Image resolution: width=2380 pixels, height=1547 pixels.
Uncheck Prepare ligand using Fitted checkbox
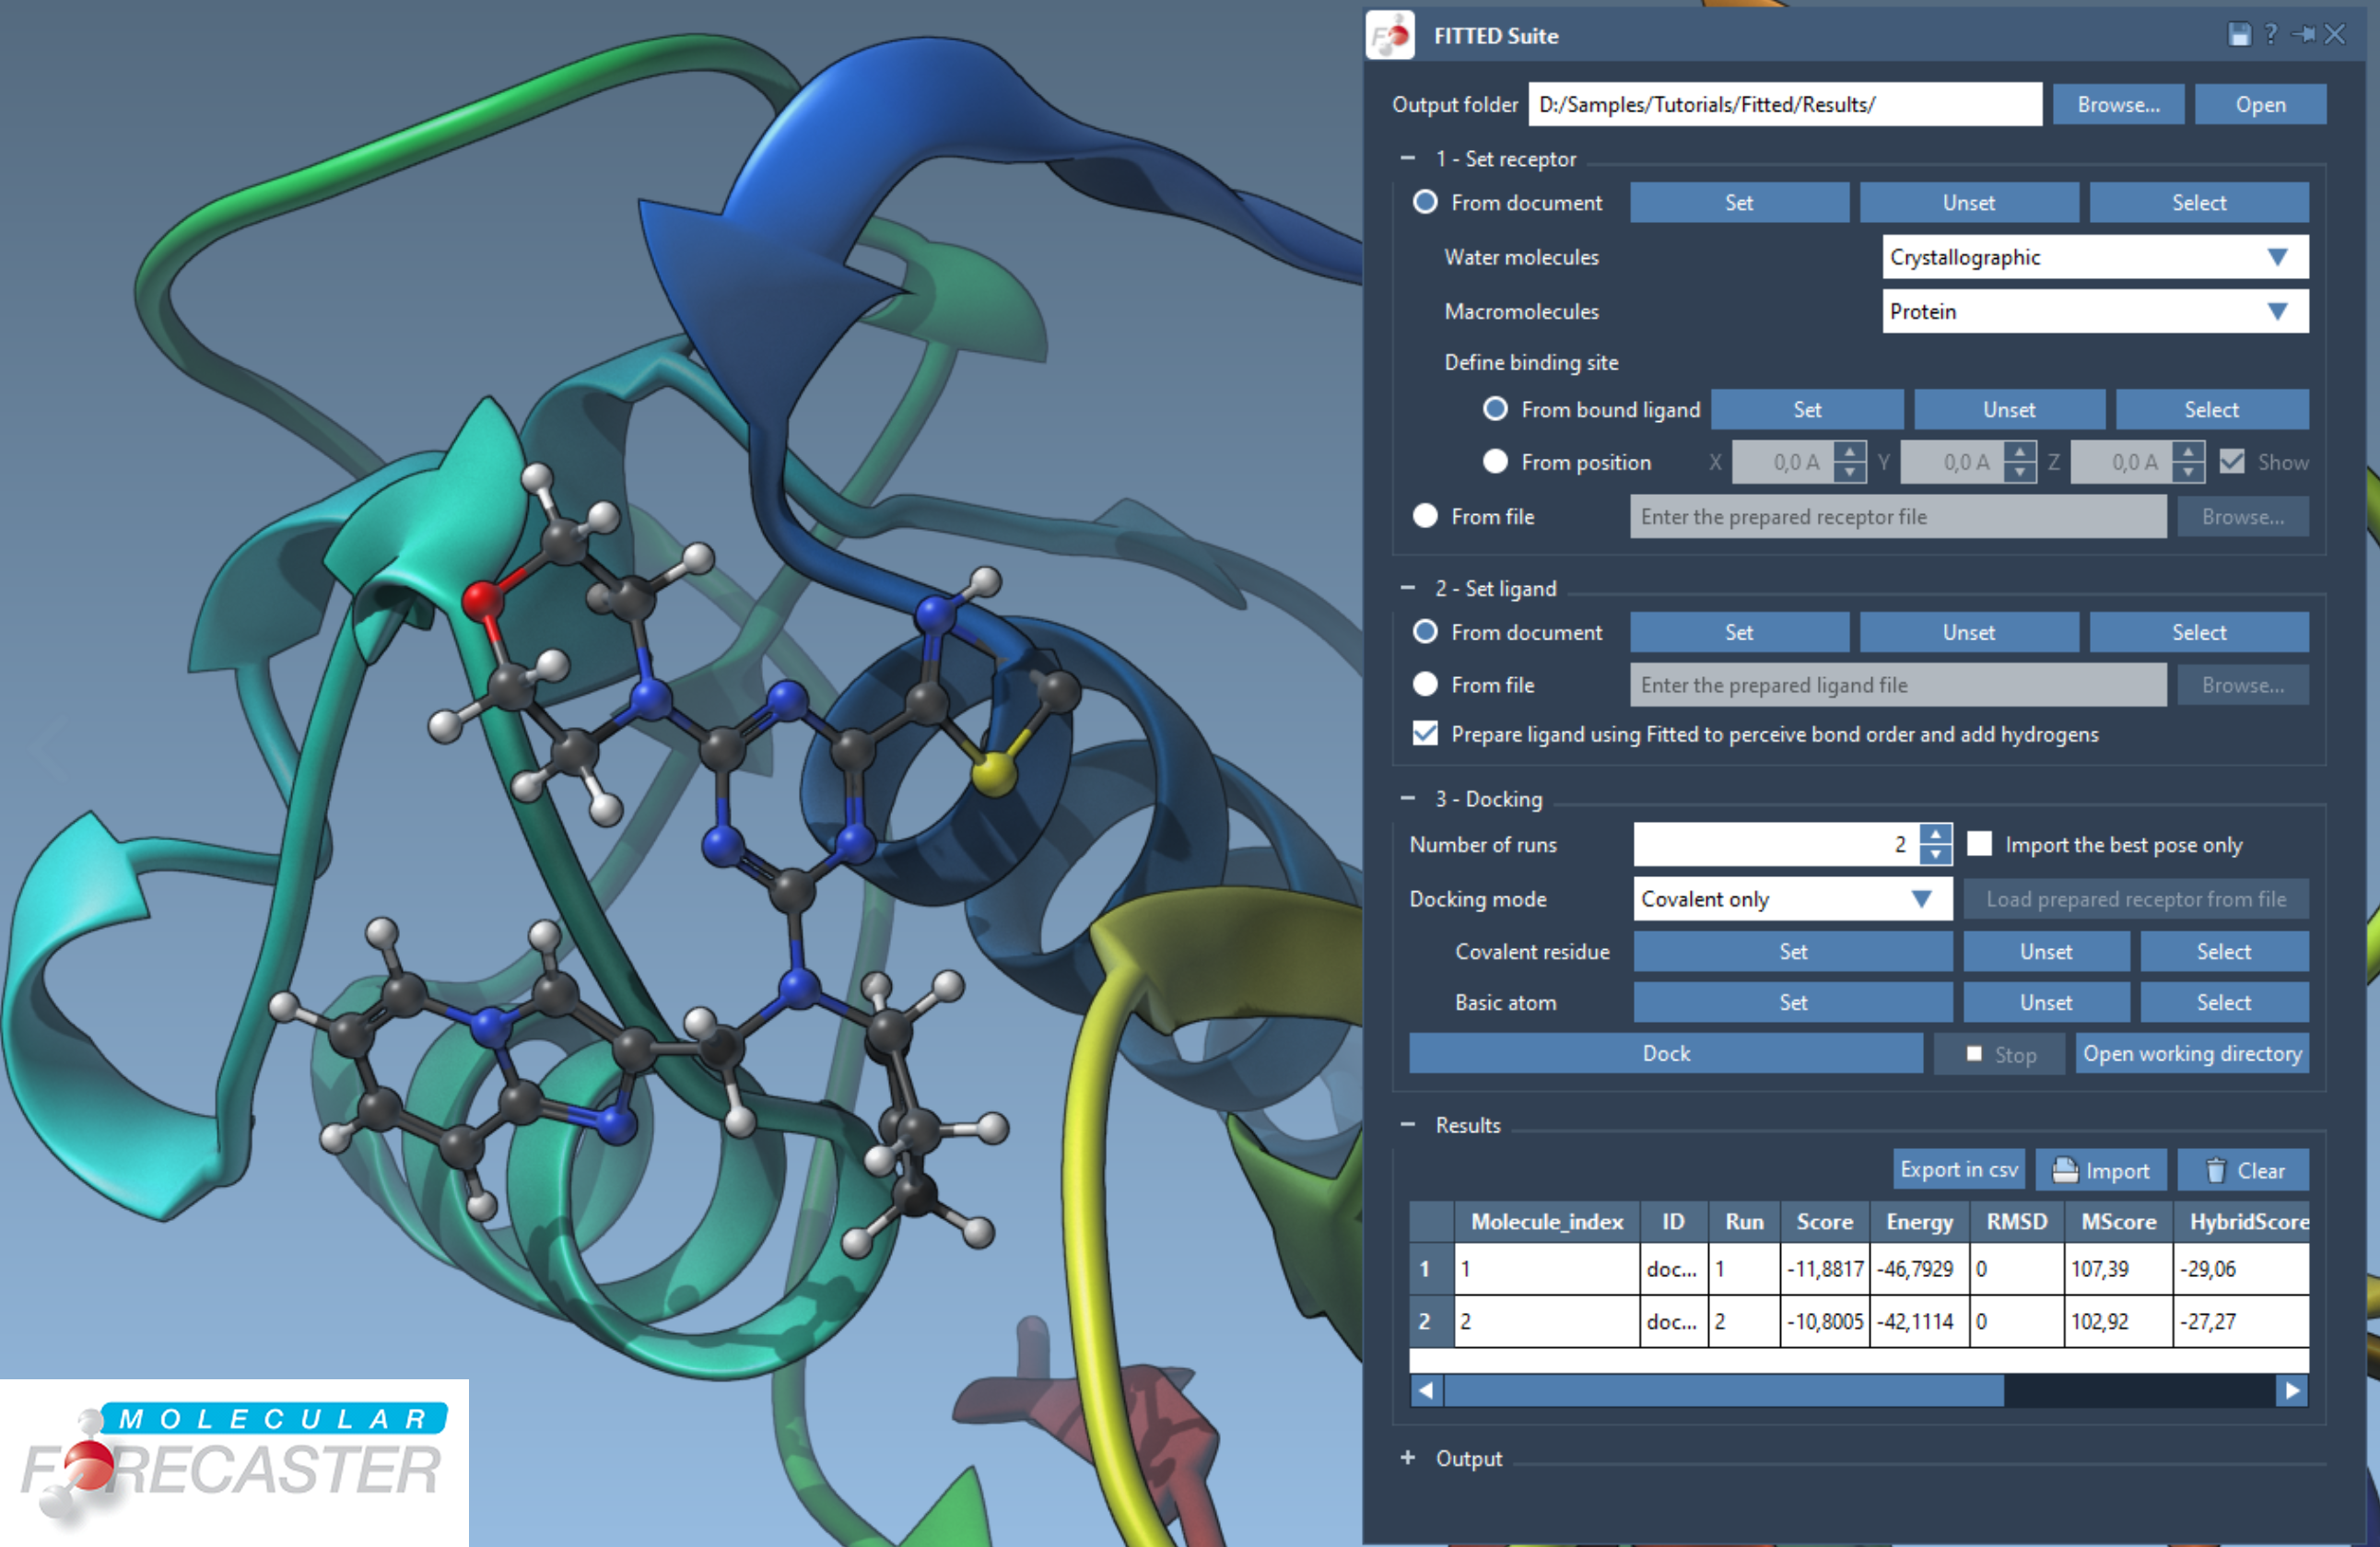click(1425, 734)
